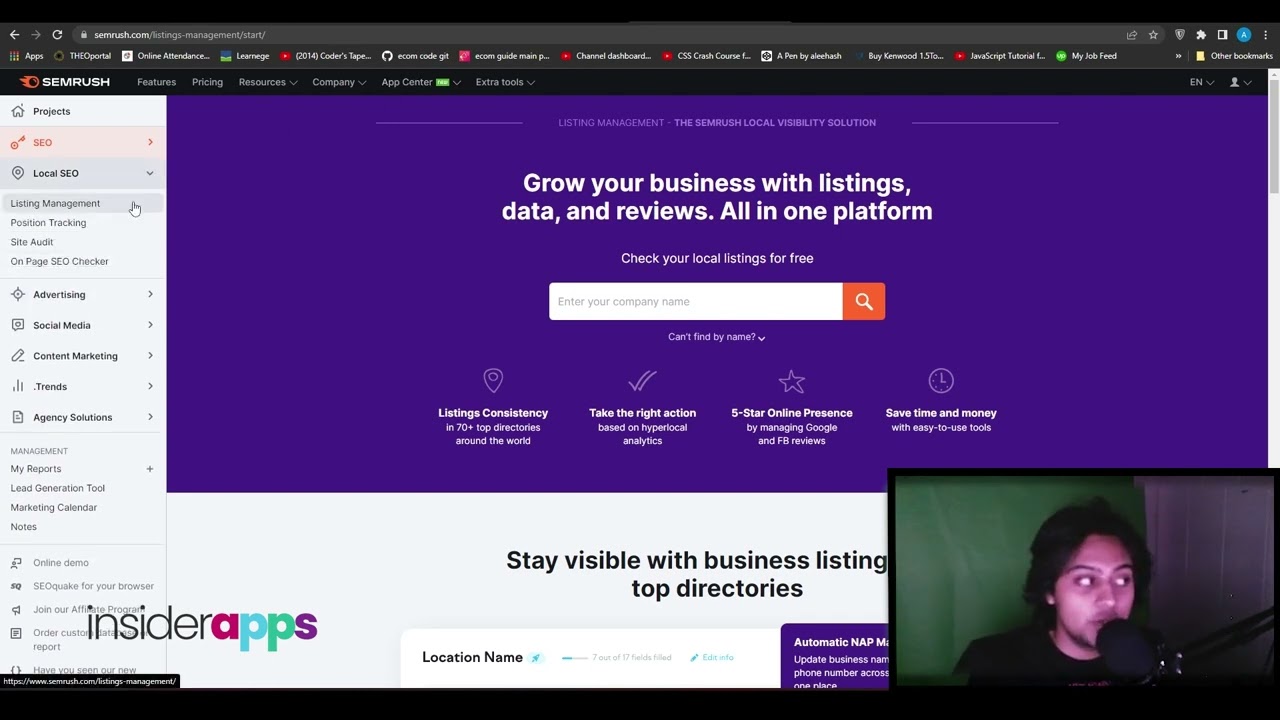1280x720 pixels.
Task: Click the Local SEO pin icon
Action: [x=18, y=173]
